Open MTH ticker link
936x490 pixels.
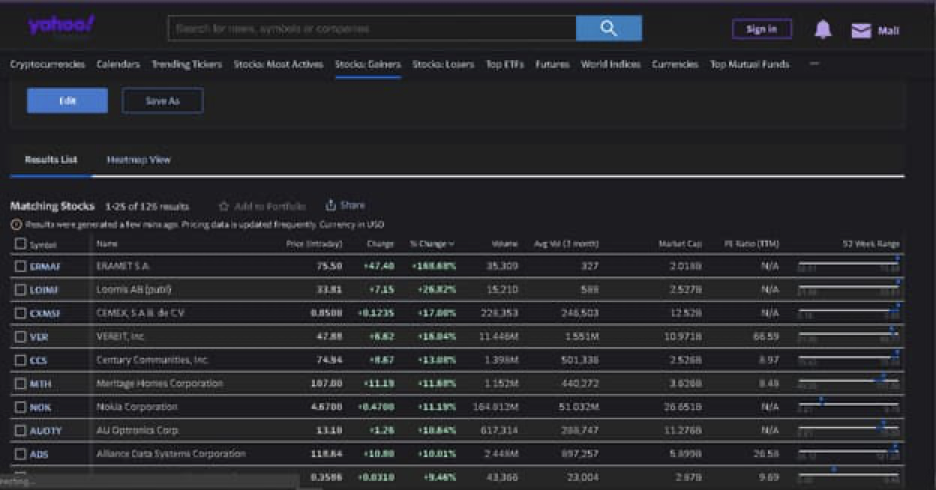pos(41,384)
